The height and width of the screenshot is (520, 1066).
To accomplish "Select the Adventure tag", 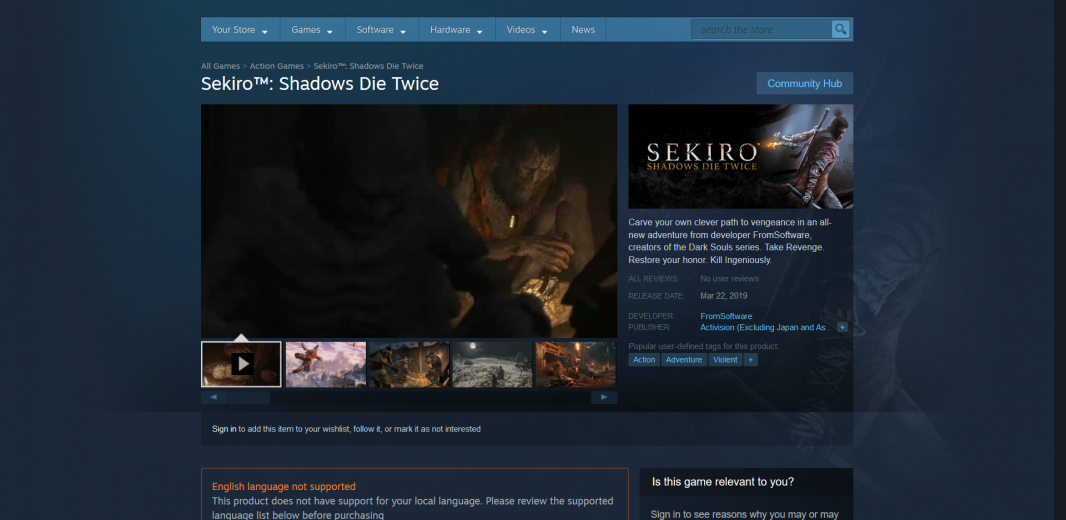I will 684,360.
